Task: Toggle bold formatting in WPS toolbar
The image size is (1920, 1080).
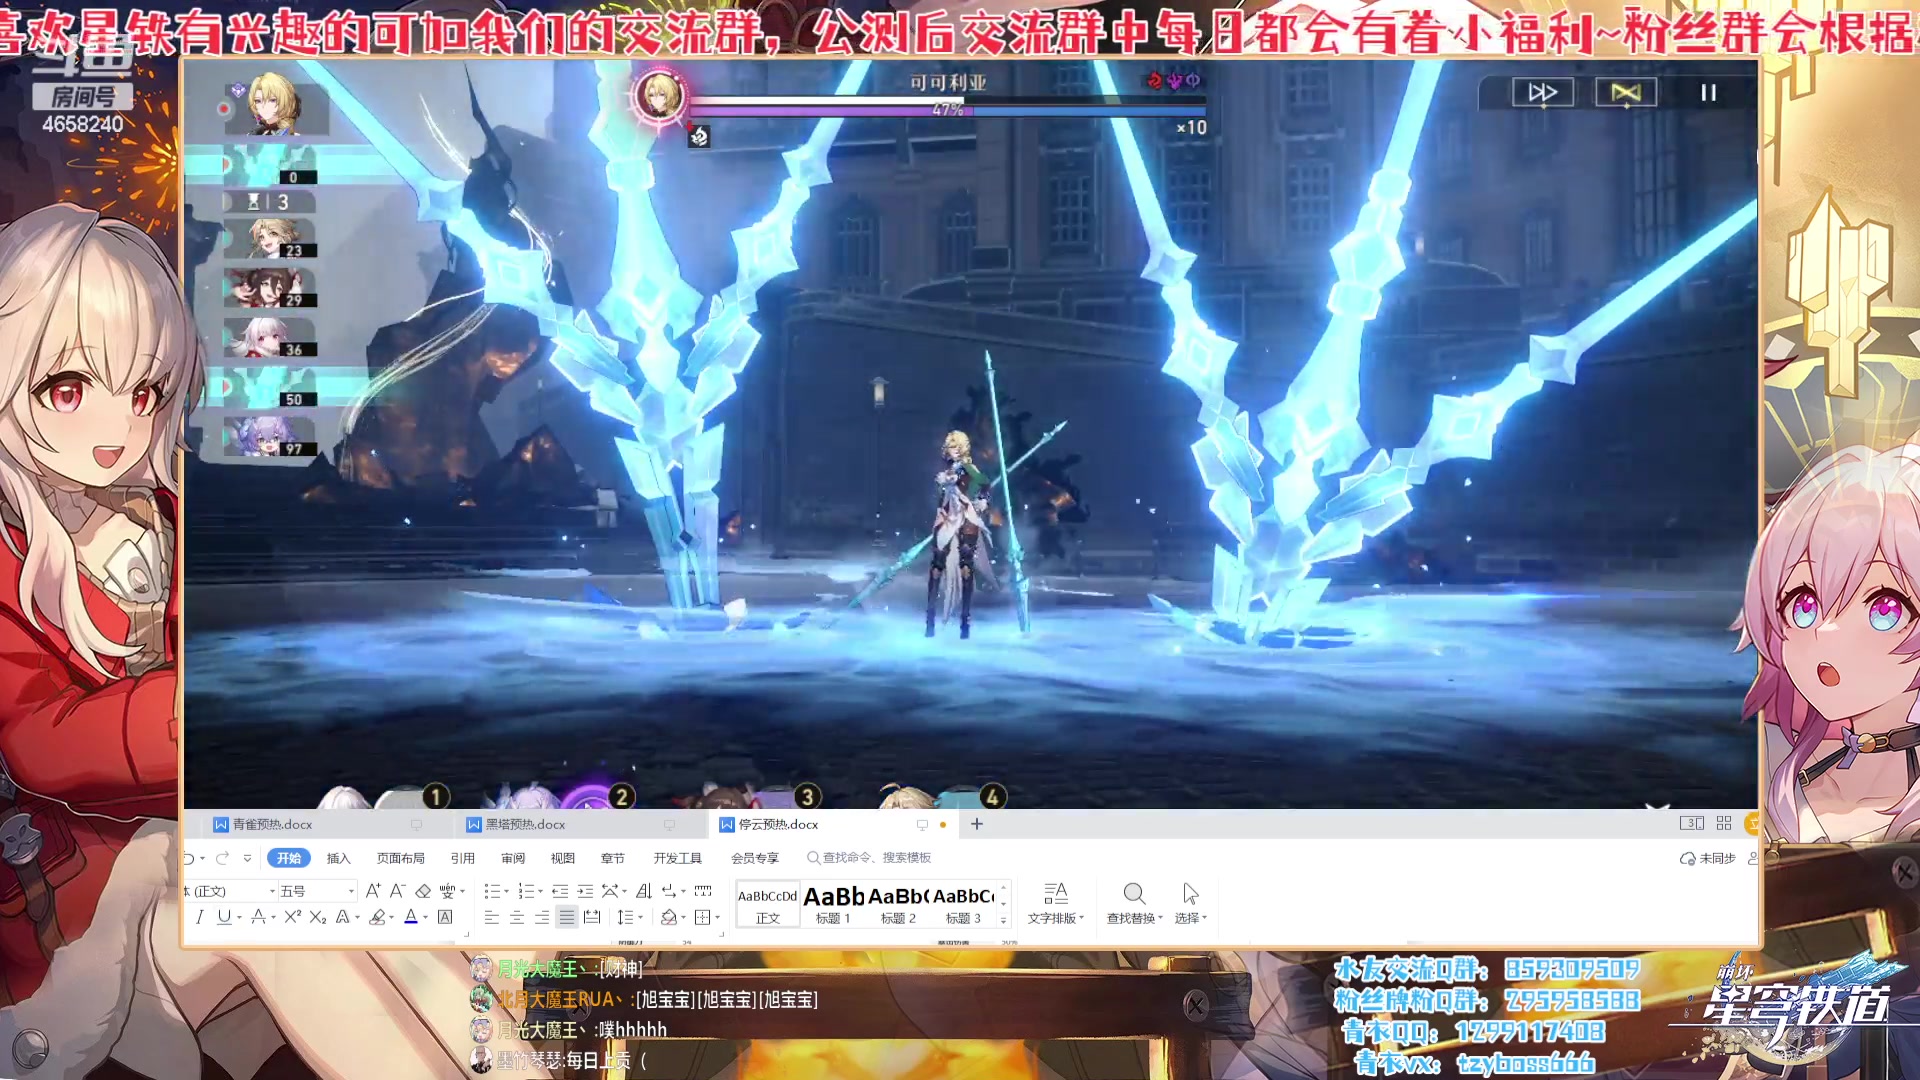Action: point(190,918)
